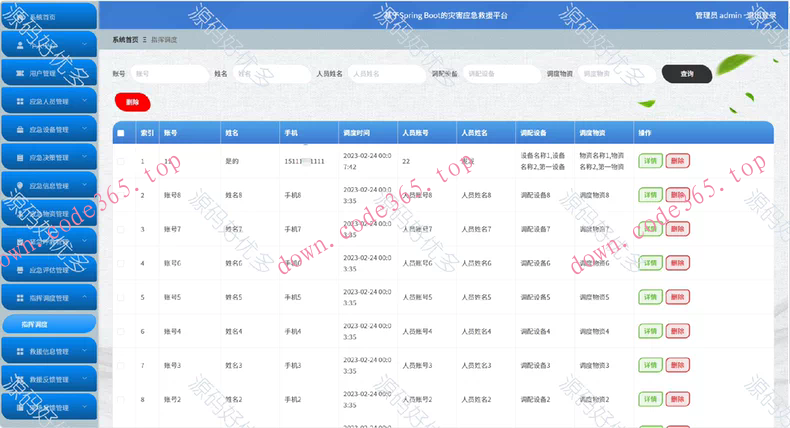The height and width of the screenshot is (428, 790).
Task: Click the 应急评估管理 sidebar icon
Action: 21,270
